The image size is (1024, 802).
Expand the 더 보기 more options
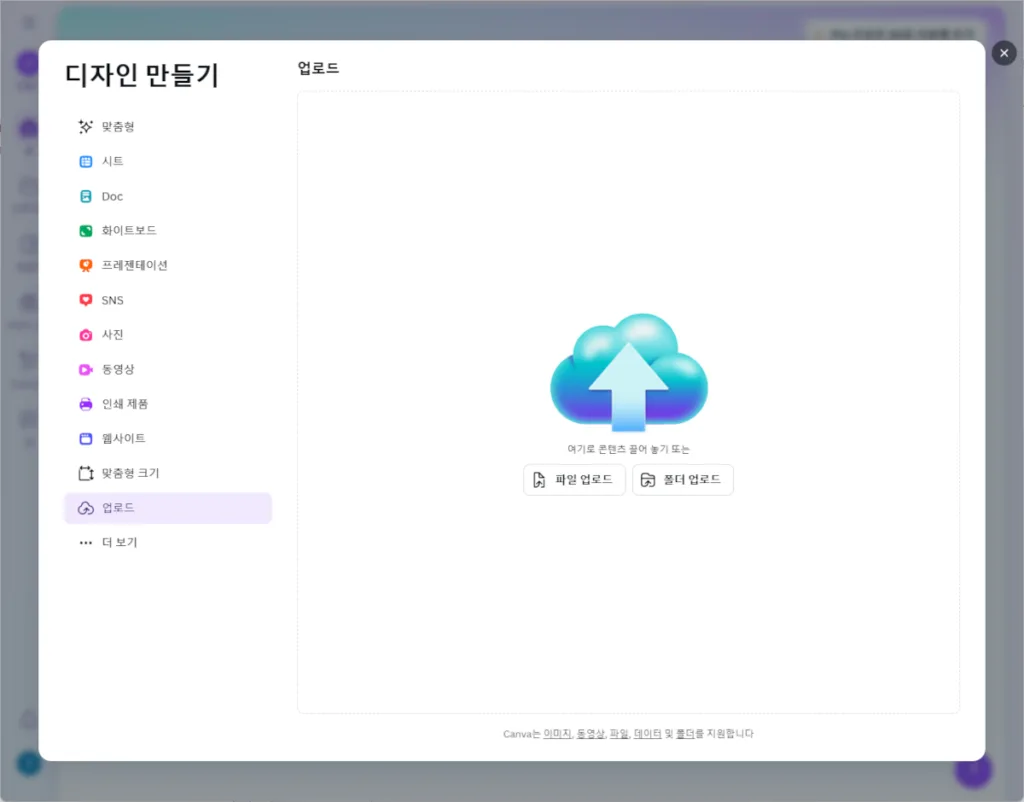pos(118,543)
